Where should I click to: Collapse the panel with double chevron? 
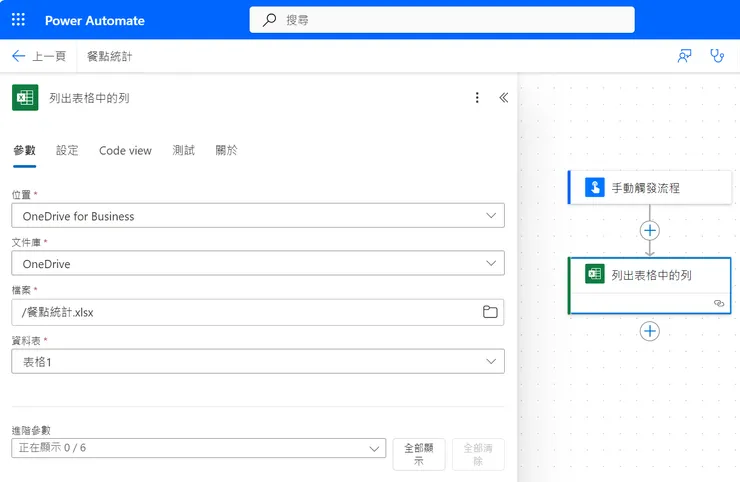[x=504, y=97]
